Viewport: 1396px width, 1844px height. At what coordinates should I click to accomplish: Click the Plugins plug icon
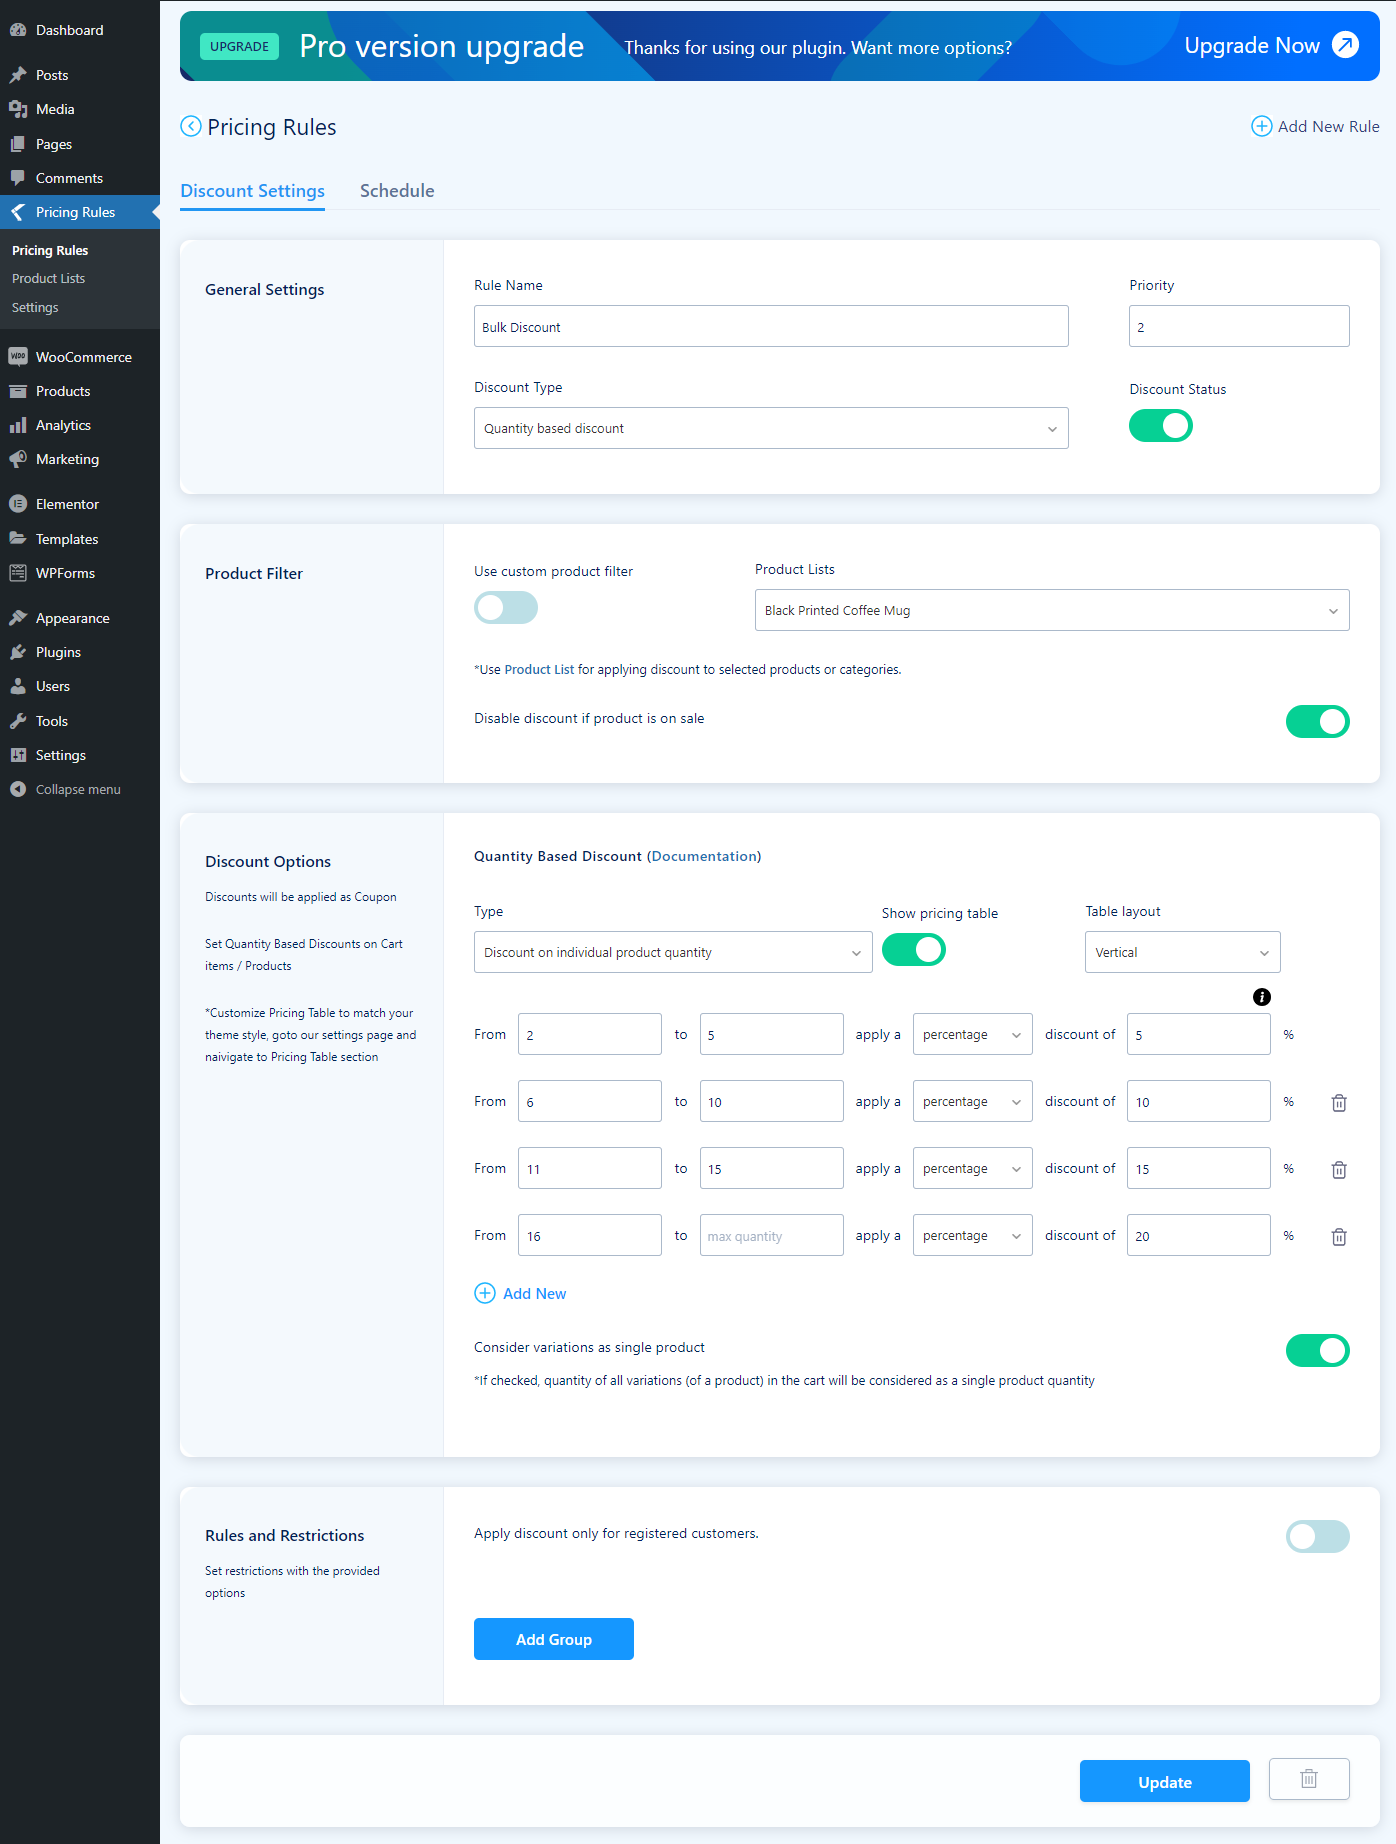(18, 652)
